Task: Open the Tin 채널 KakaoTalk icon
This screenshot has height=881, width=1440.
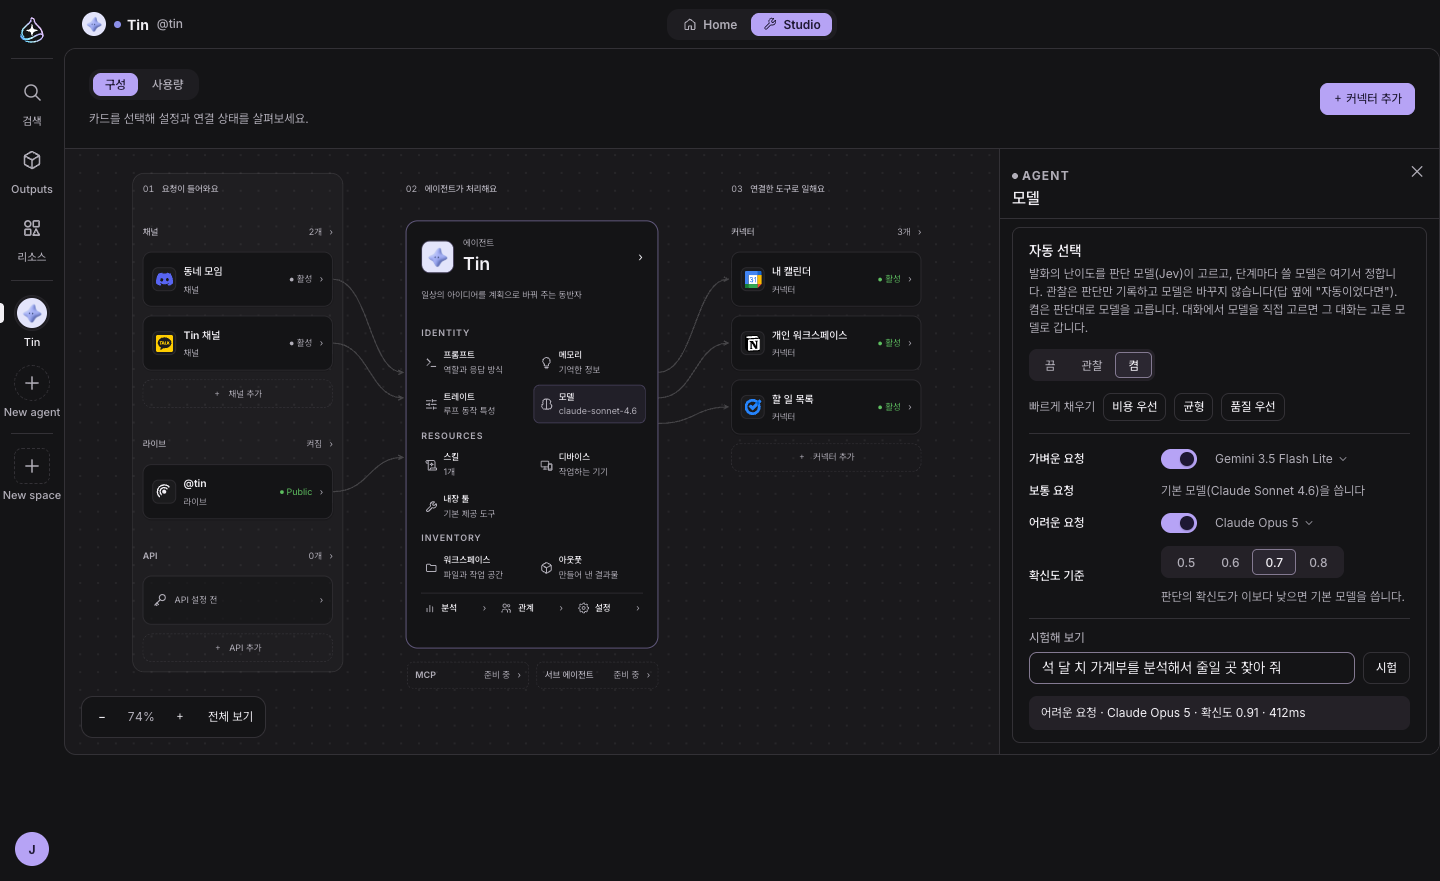Action: [164, 343]
